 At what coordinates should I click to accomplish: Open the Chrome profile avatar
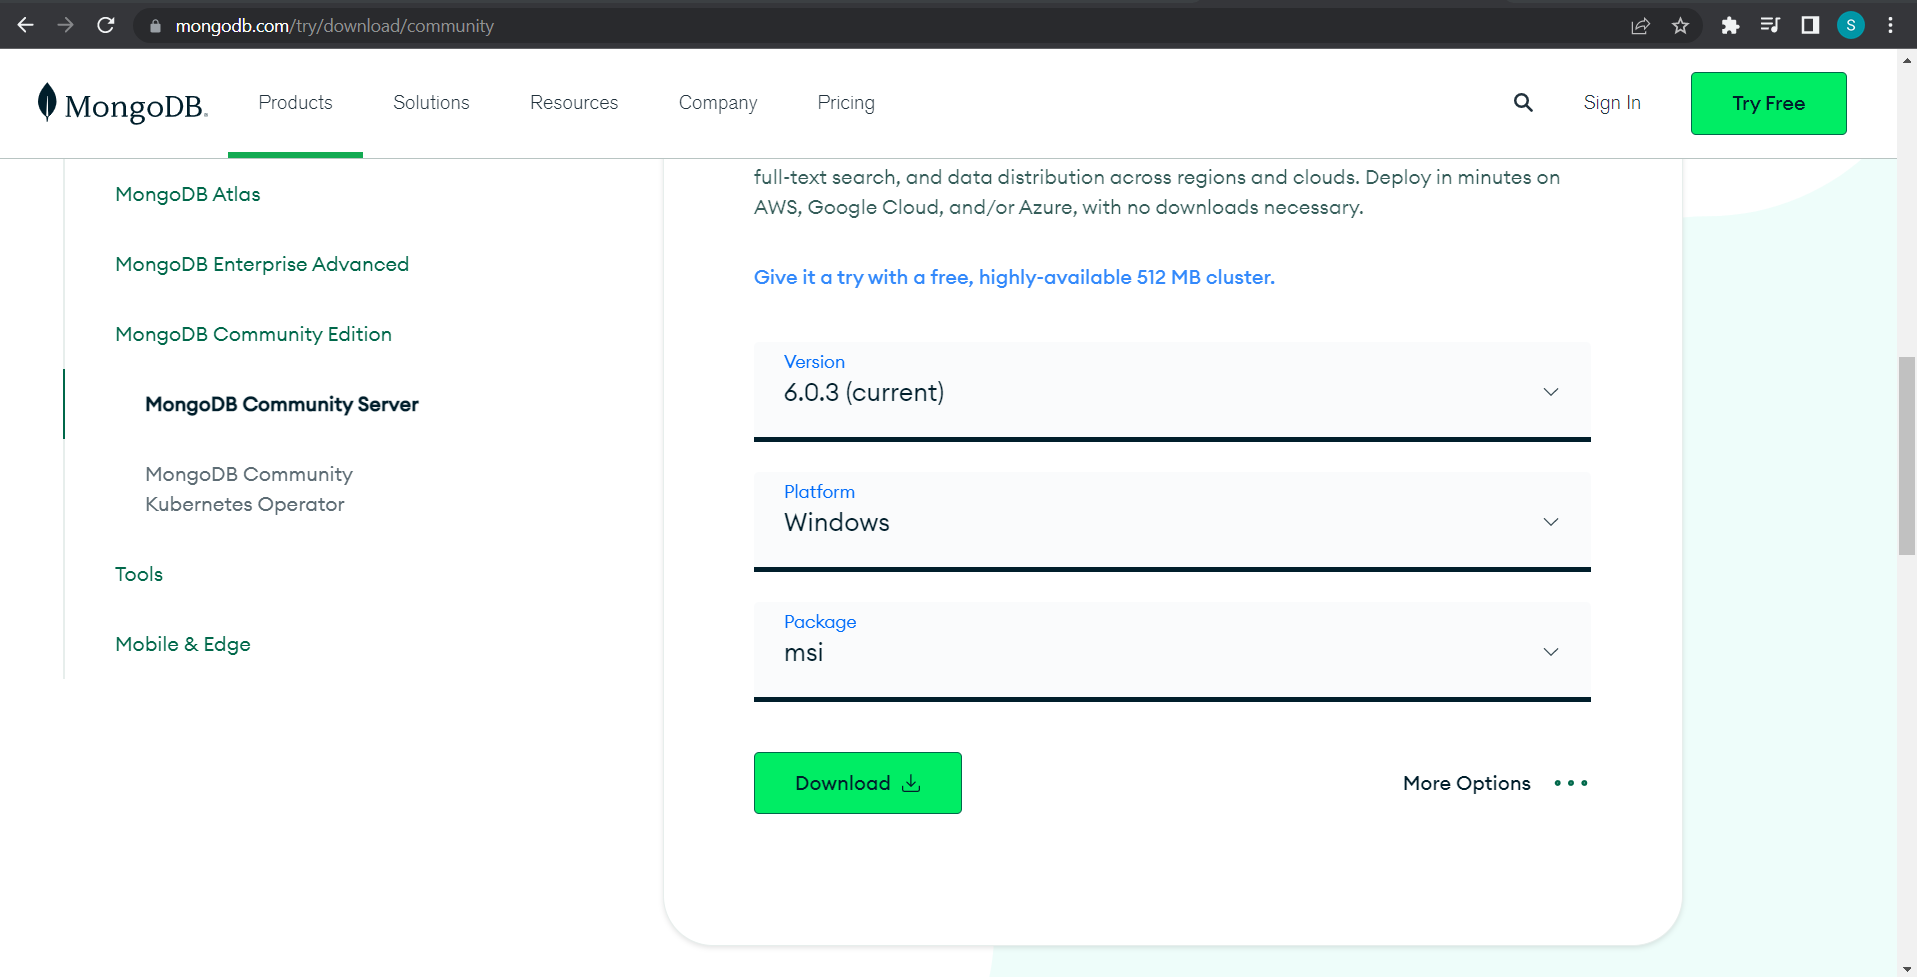click(x=1850, y=26)
